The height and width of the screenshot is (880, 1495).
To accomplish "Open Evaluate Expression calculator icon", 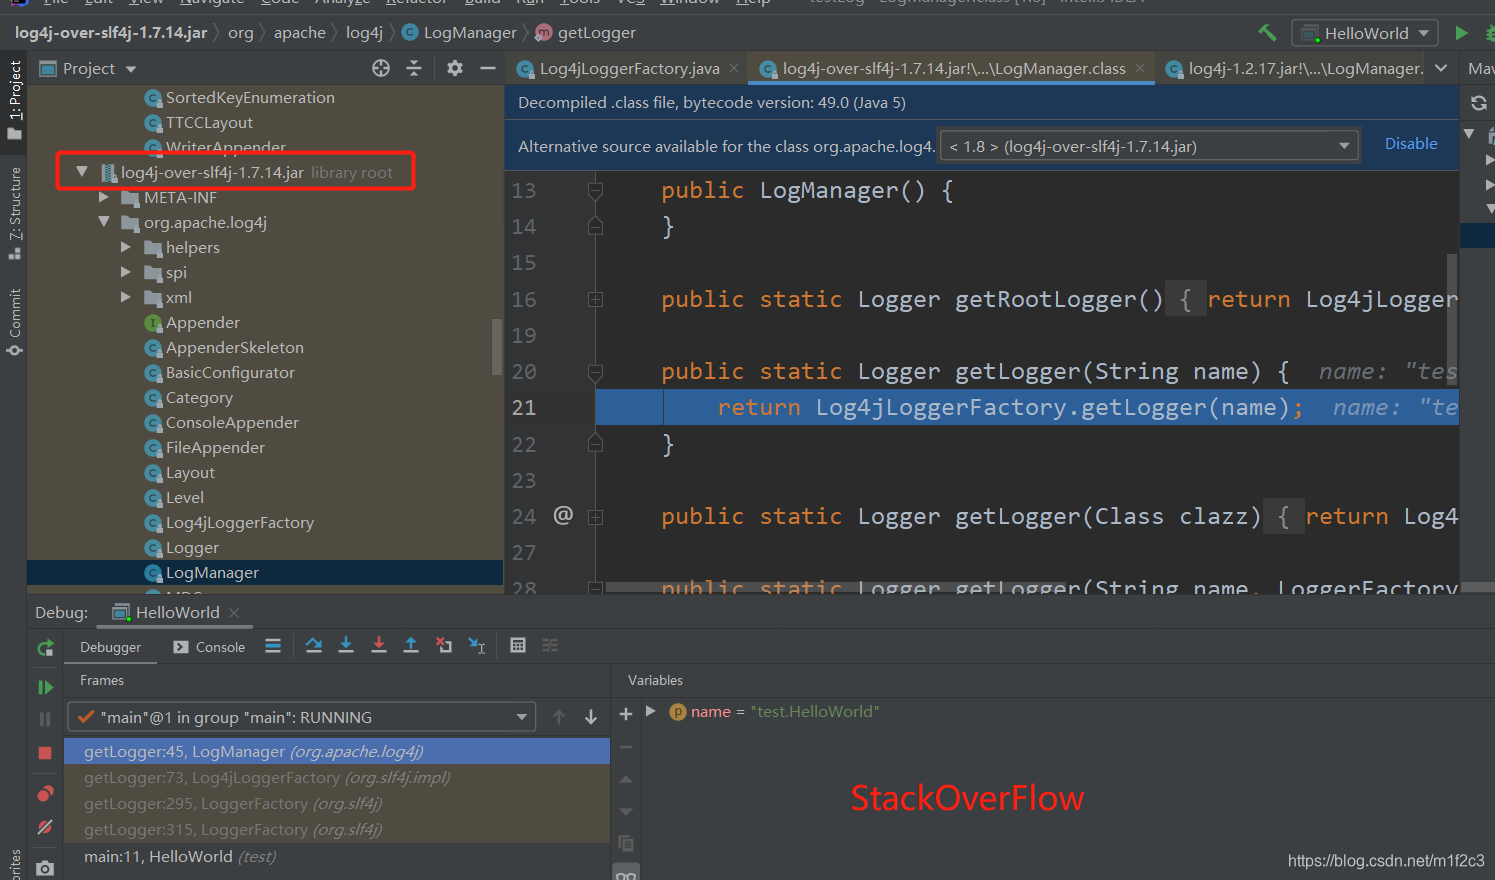I will coord(518,646).
